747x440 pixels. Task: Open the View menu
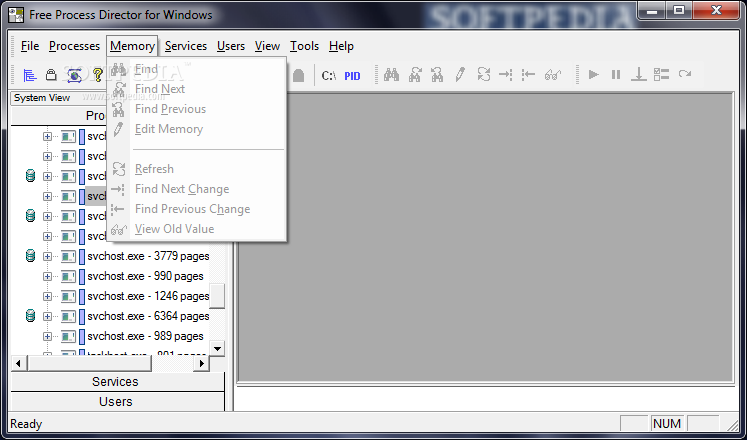(267, 46)
